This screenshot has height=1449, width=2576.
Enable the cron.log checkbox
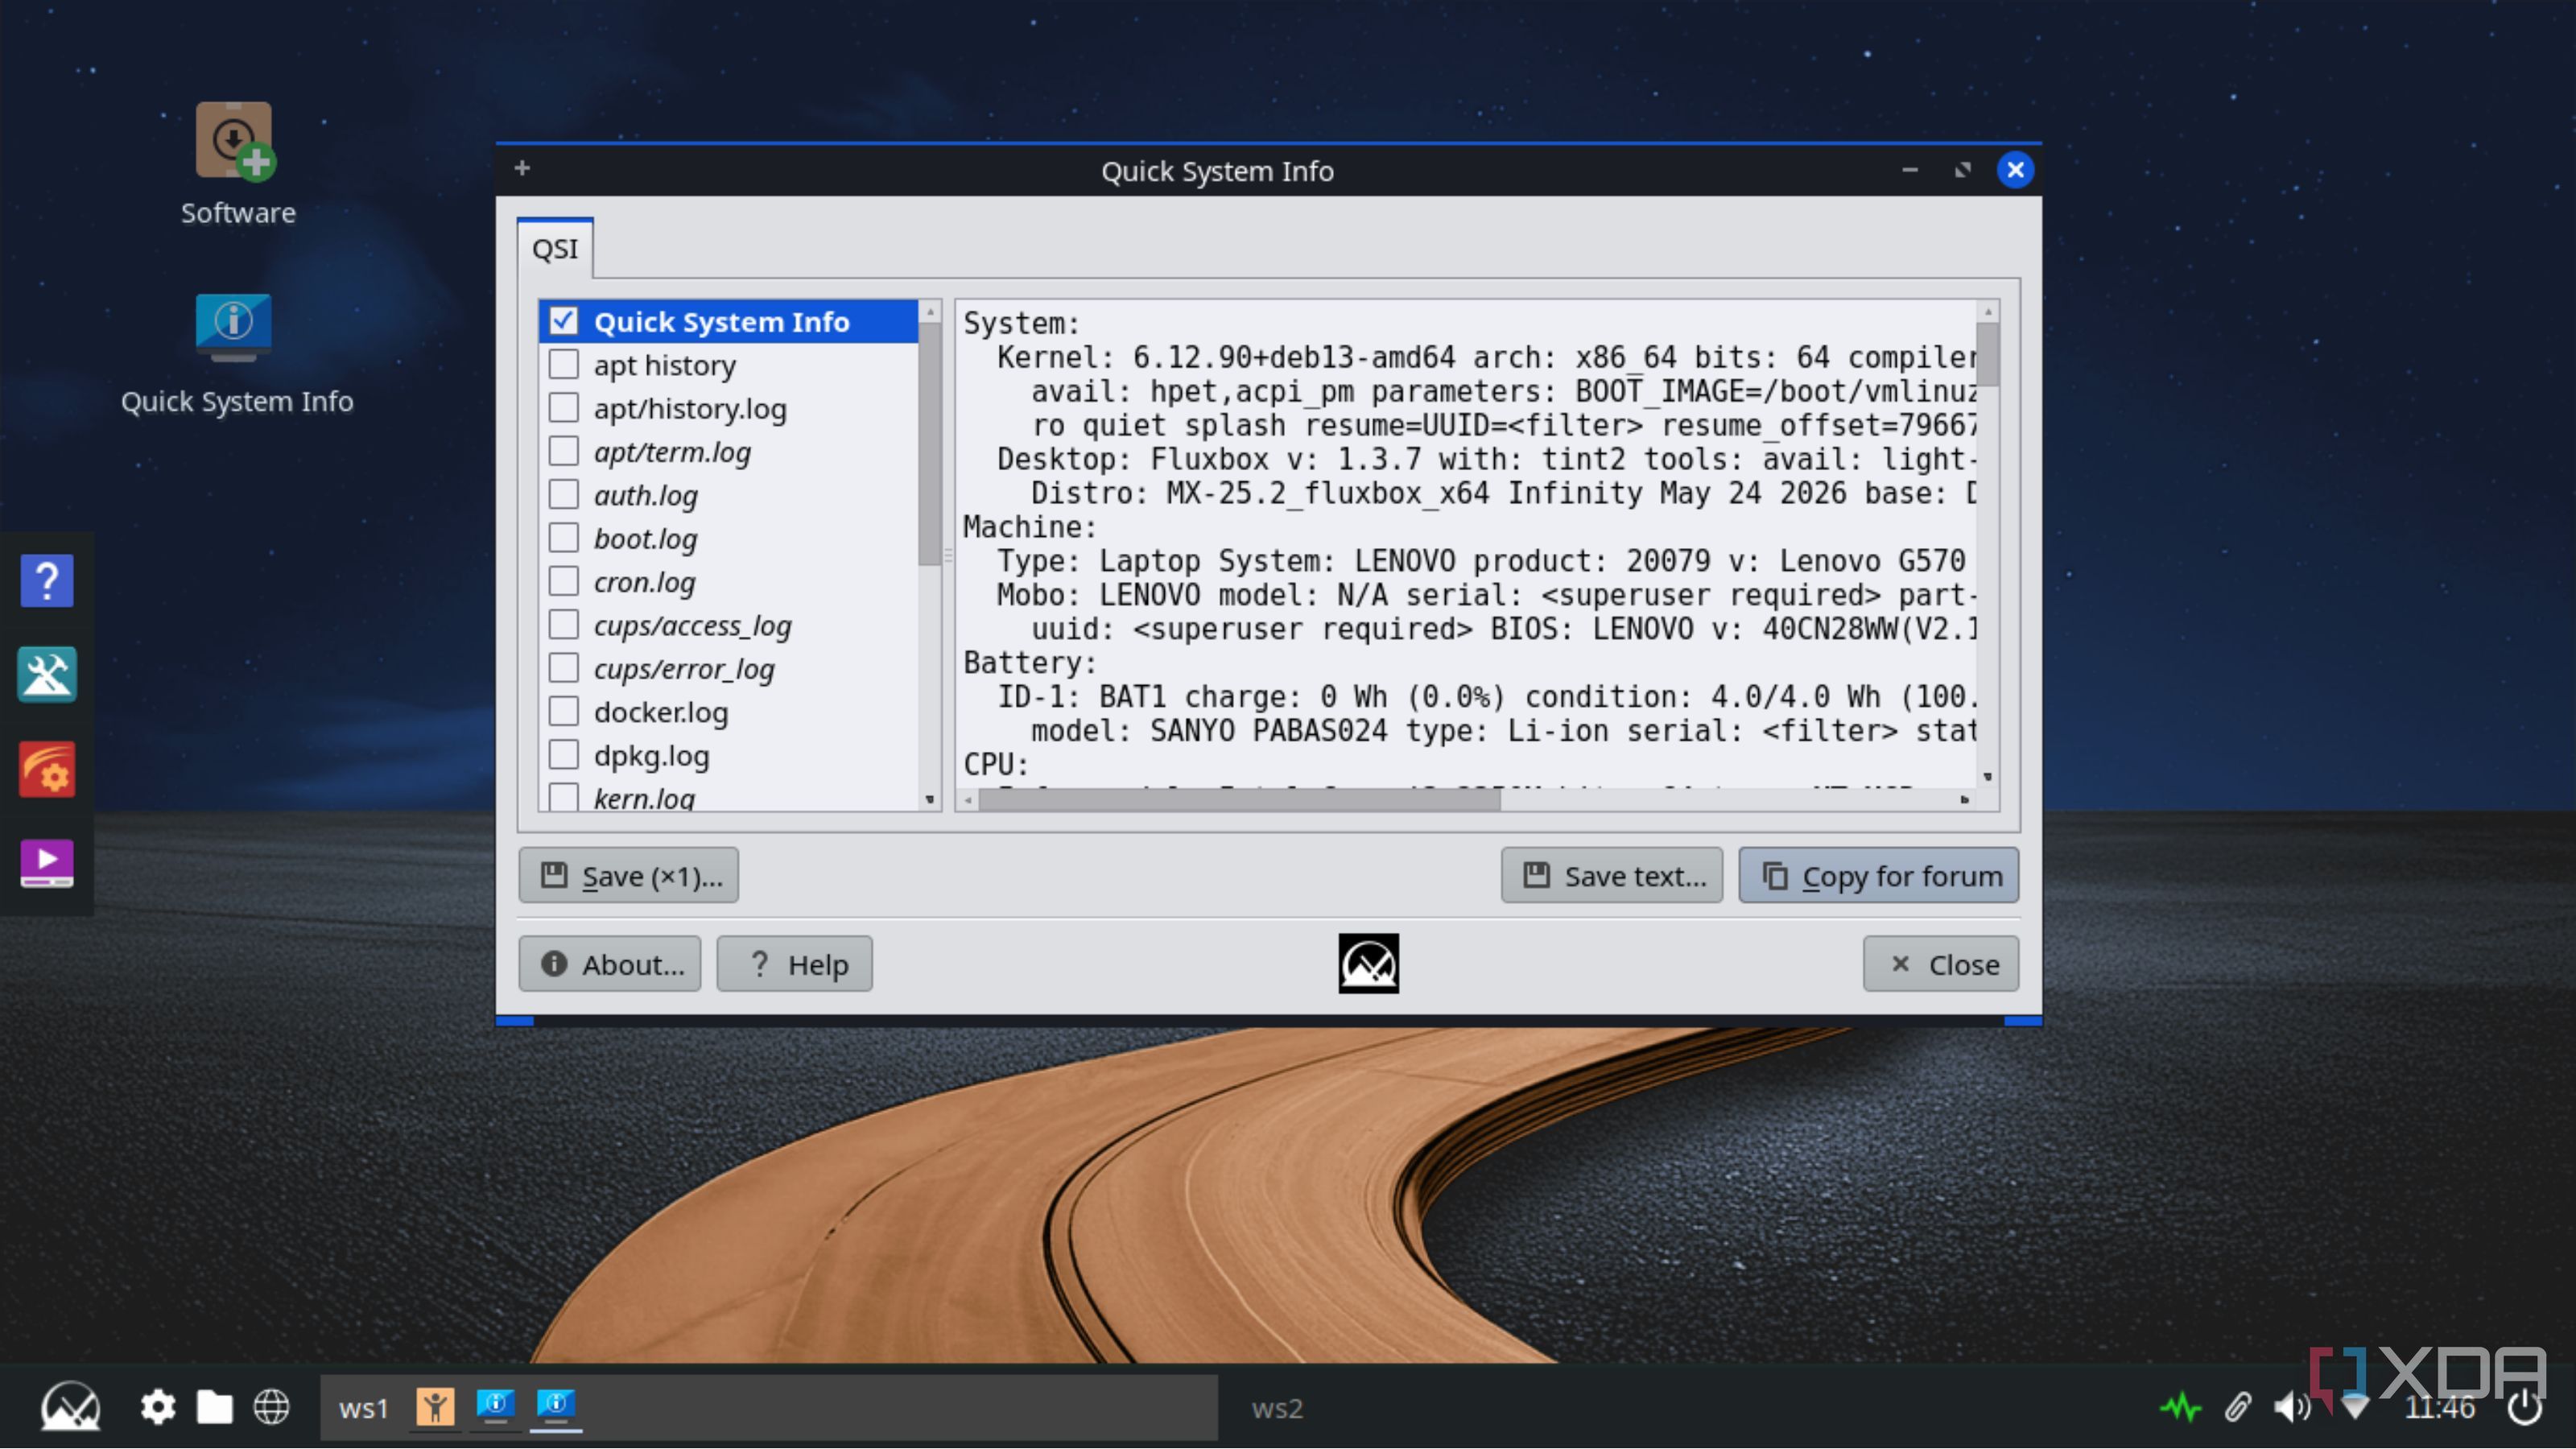(564, 581)
